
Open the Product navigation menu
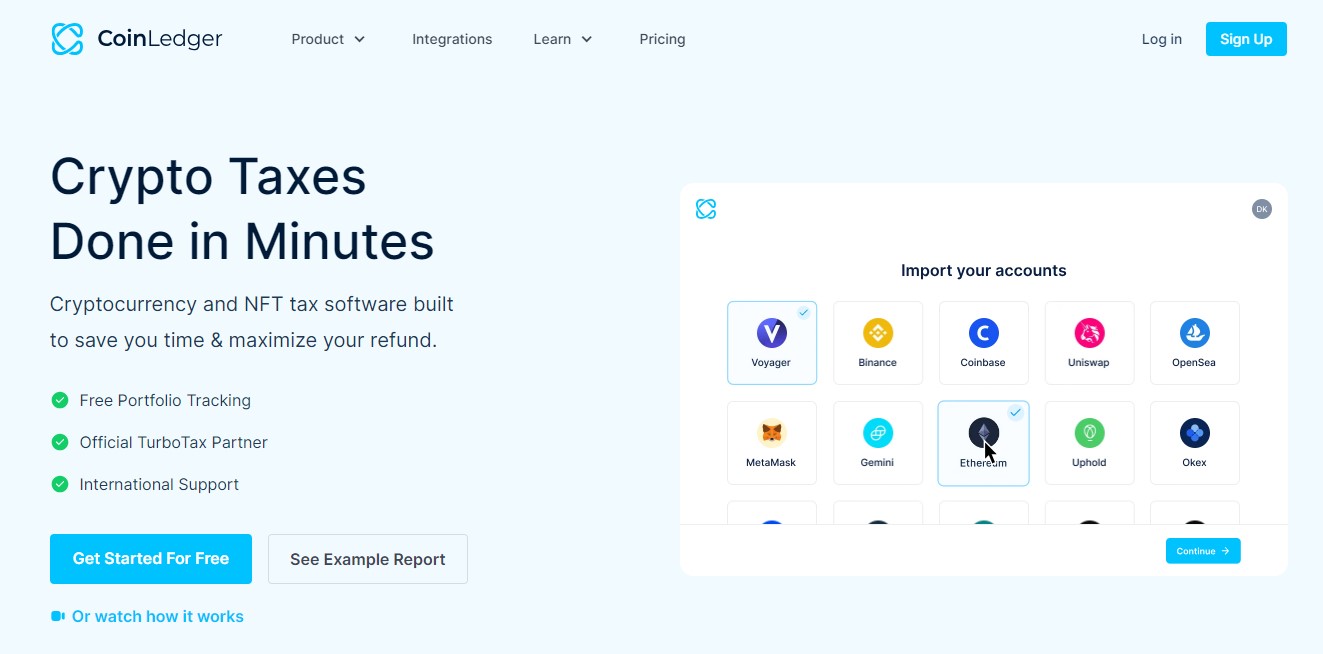click(329, 39)
